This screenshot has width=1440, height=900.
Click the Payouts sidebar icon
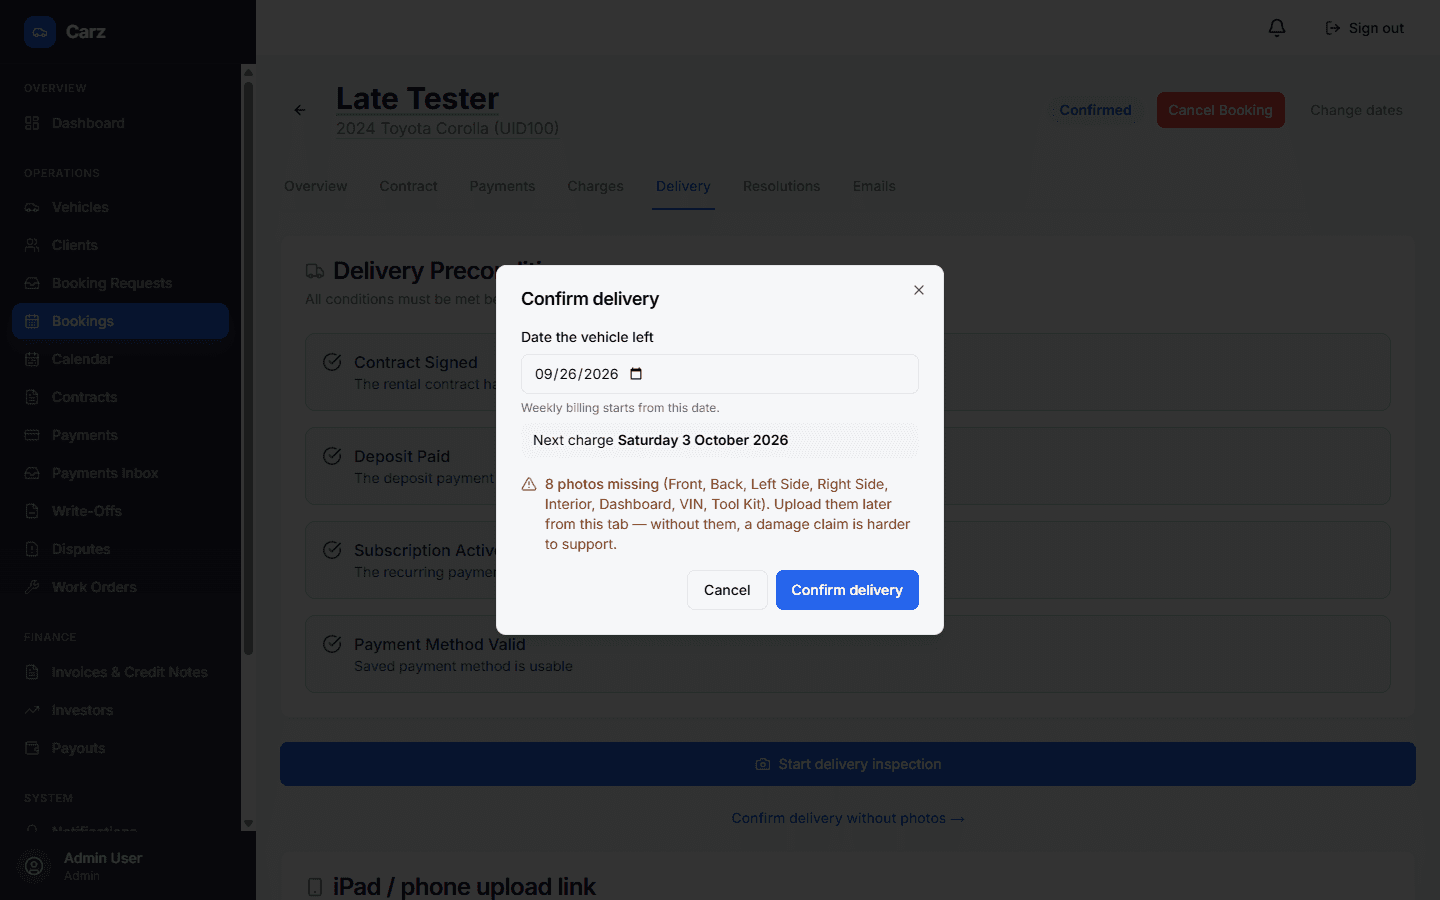click(32, 748)
